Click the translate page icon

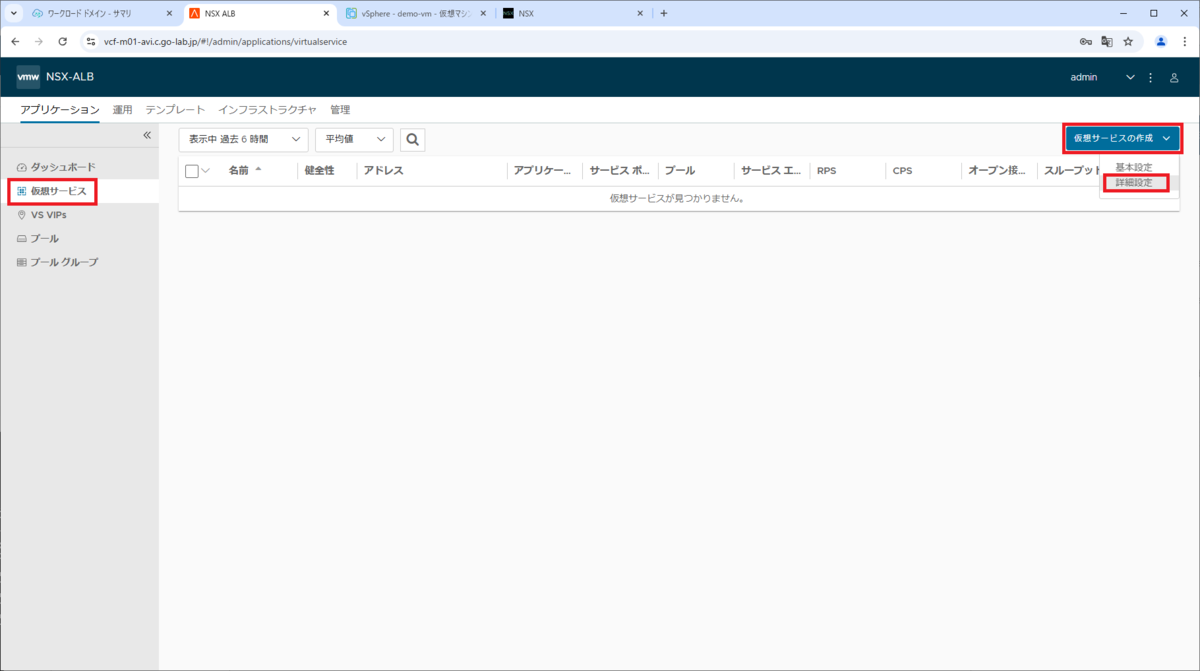(1107, 41)
